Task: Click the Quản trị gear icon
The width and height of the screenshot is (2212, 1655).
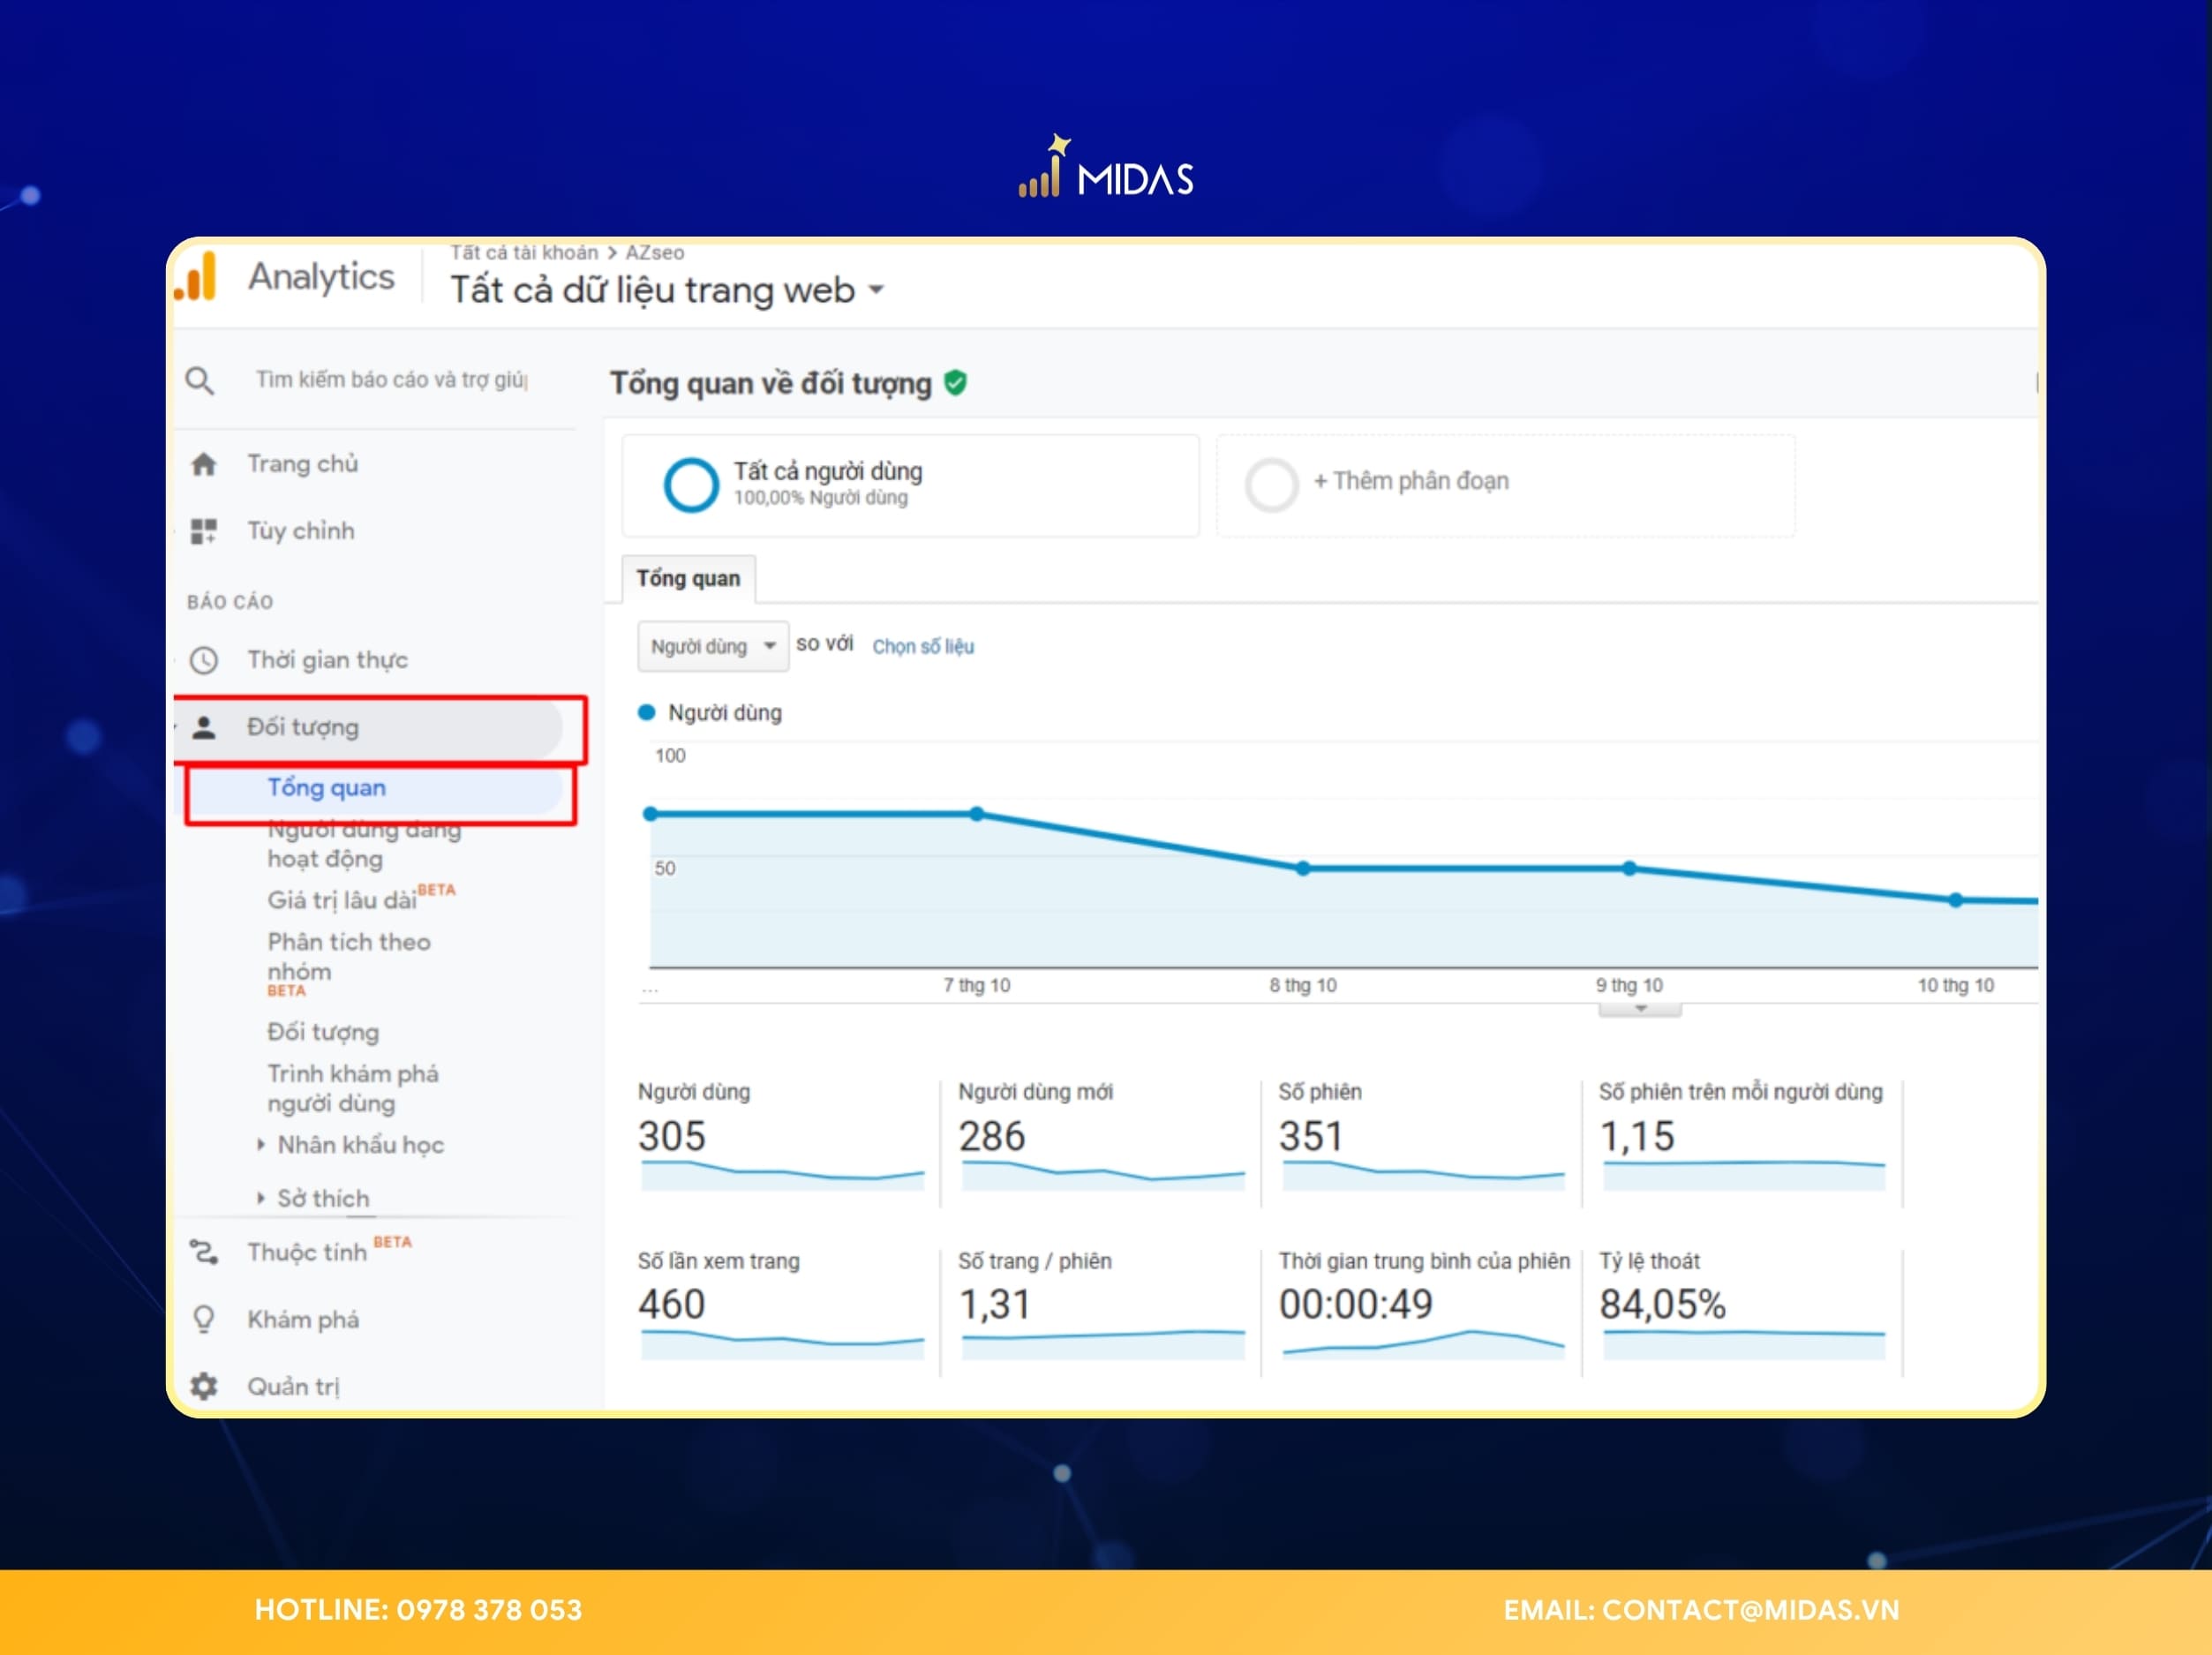Action: (x=204, y=1386)
